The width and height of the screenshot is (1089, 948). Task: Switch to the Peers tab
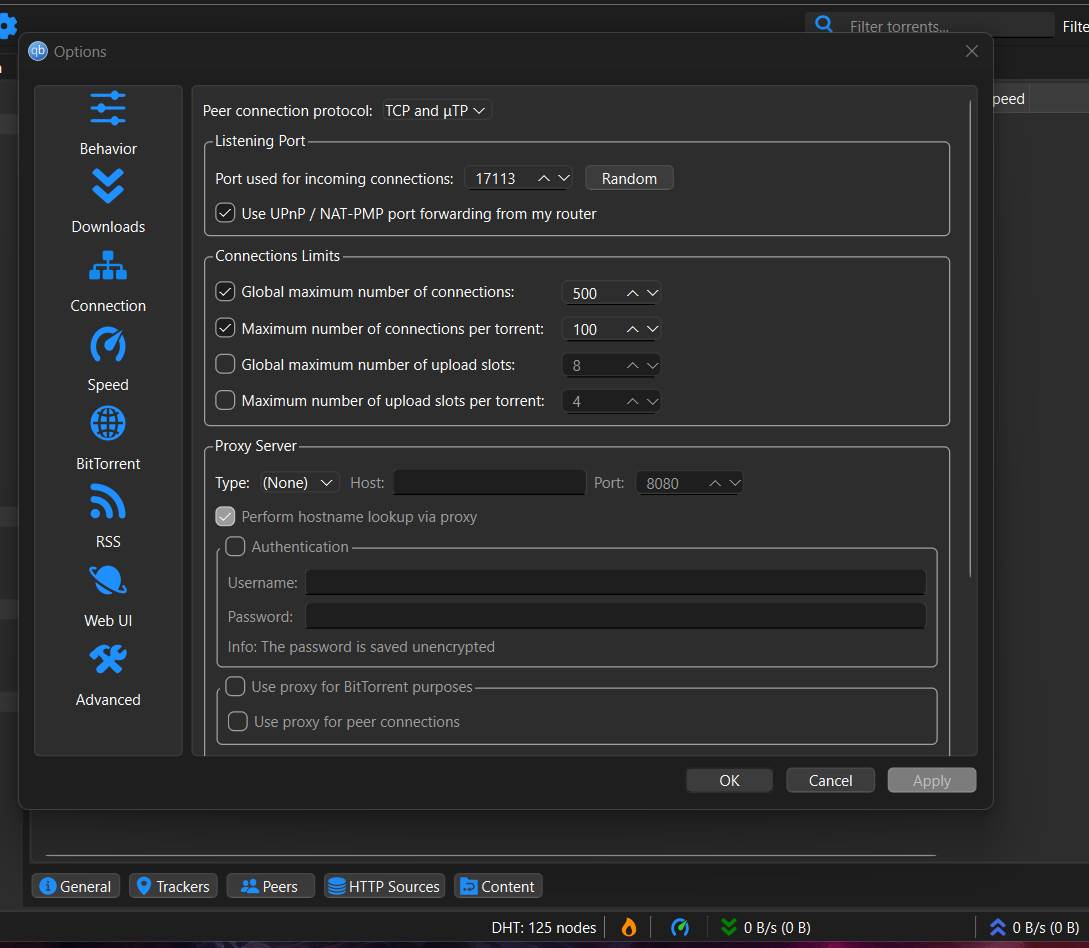click(x=270, y=886)
